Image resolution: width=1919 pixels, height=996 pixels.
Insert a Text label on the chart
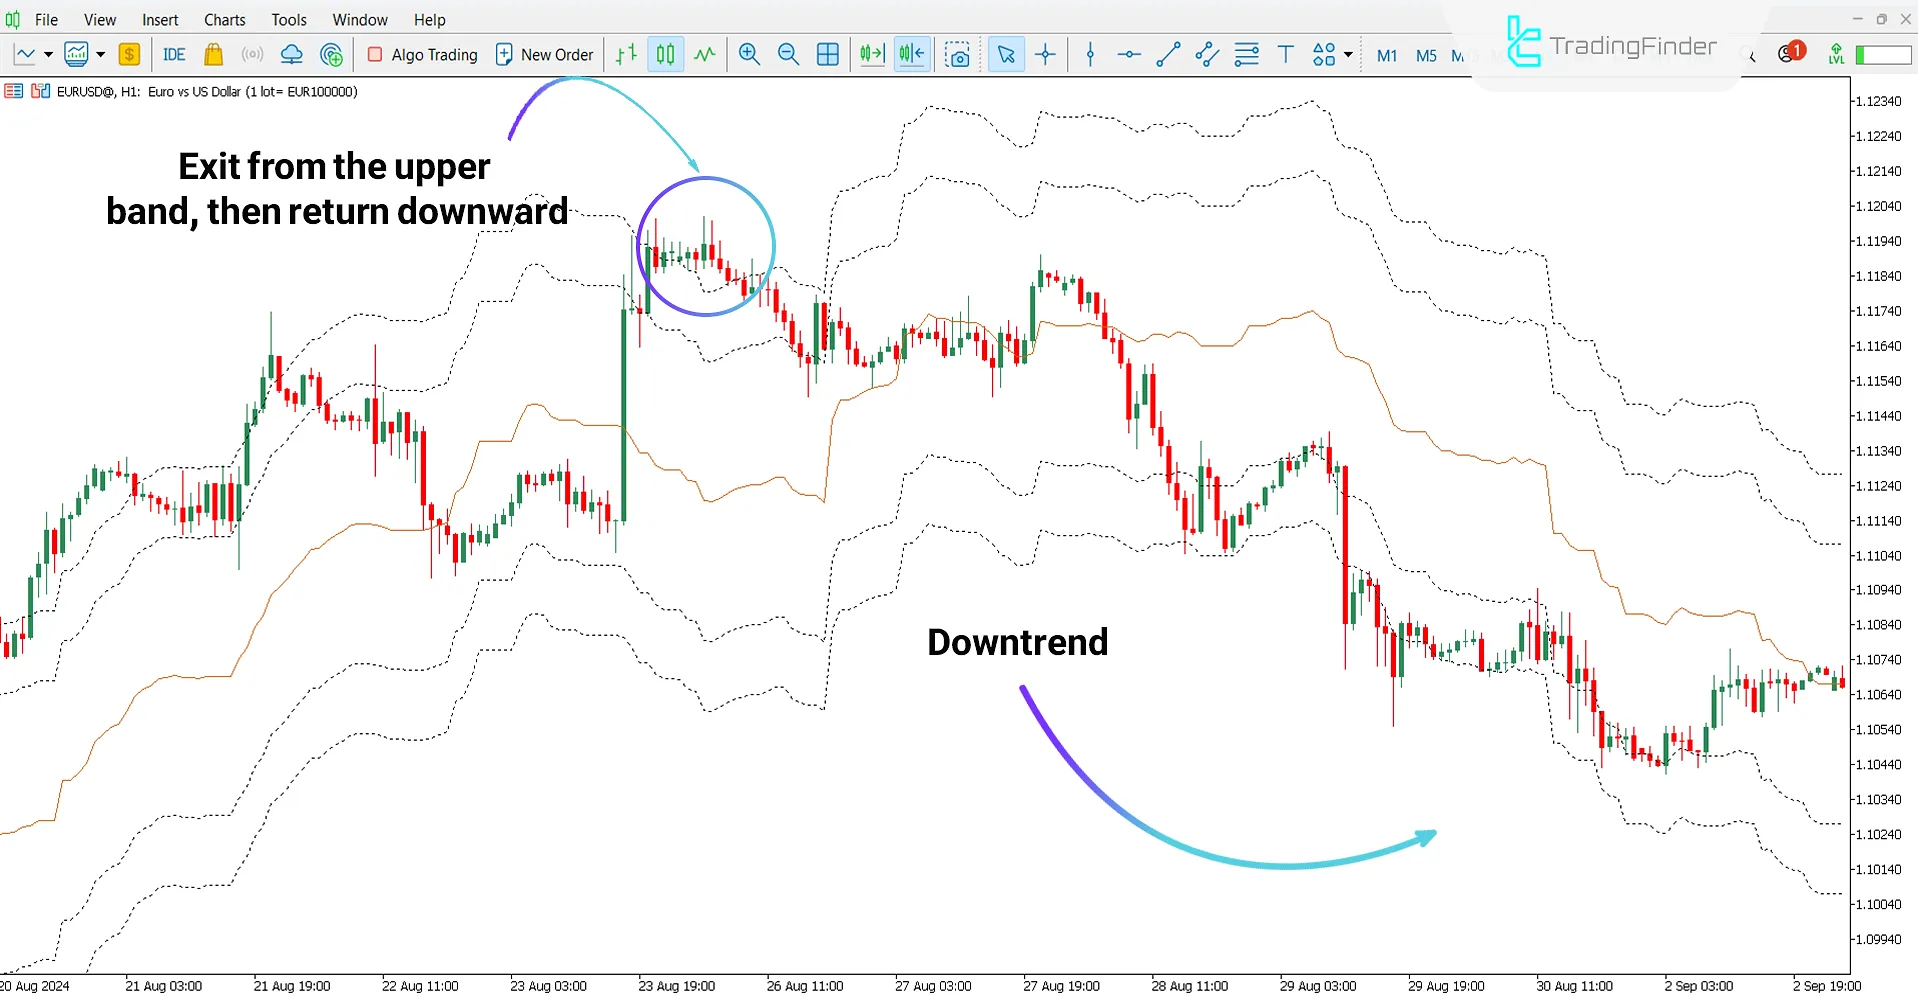[x=1286, y=54]
